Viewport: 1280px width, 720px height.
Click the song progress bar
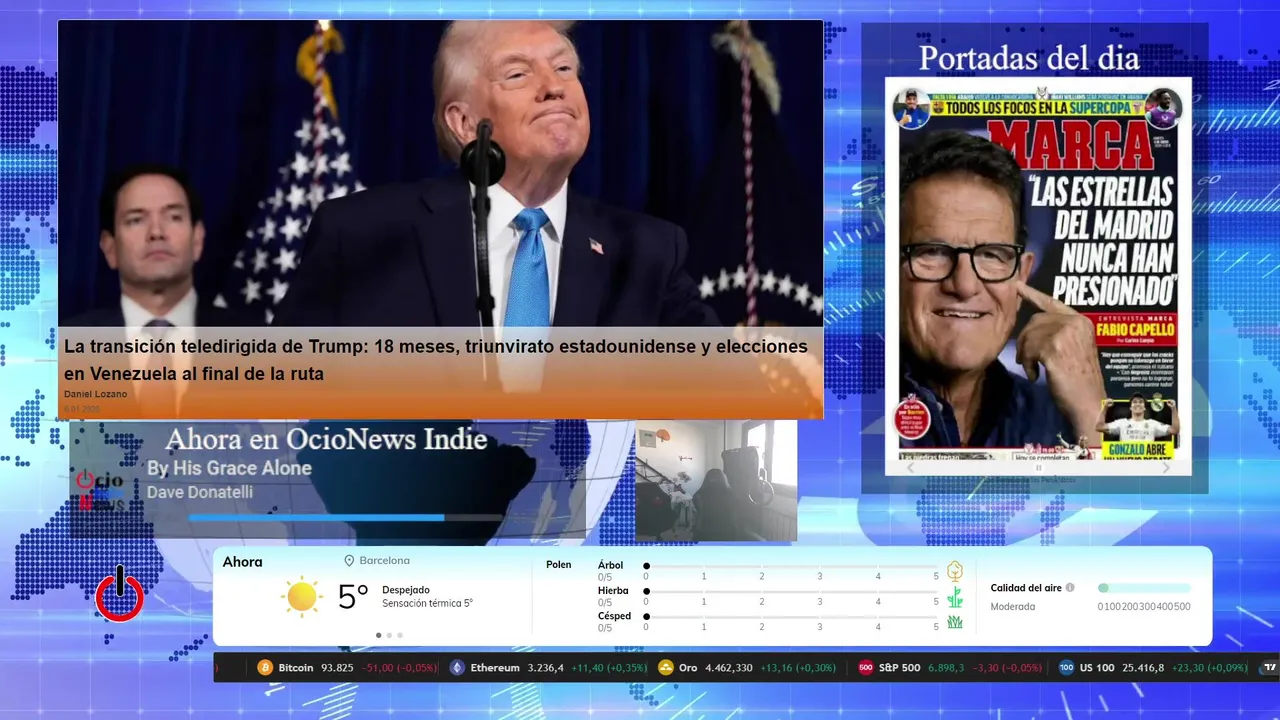tap(345, 518)
